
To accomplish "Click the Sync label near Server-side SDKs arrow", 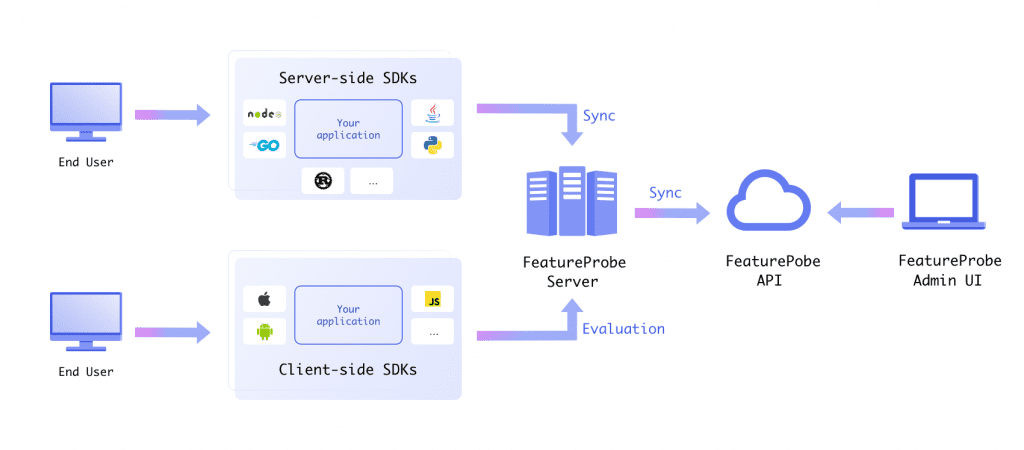I will pyautogui.click(x=599, y=116).
